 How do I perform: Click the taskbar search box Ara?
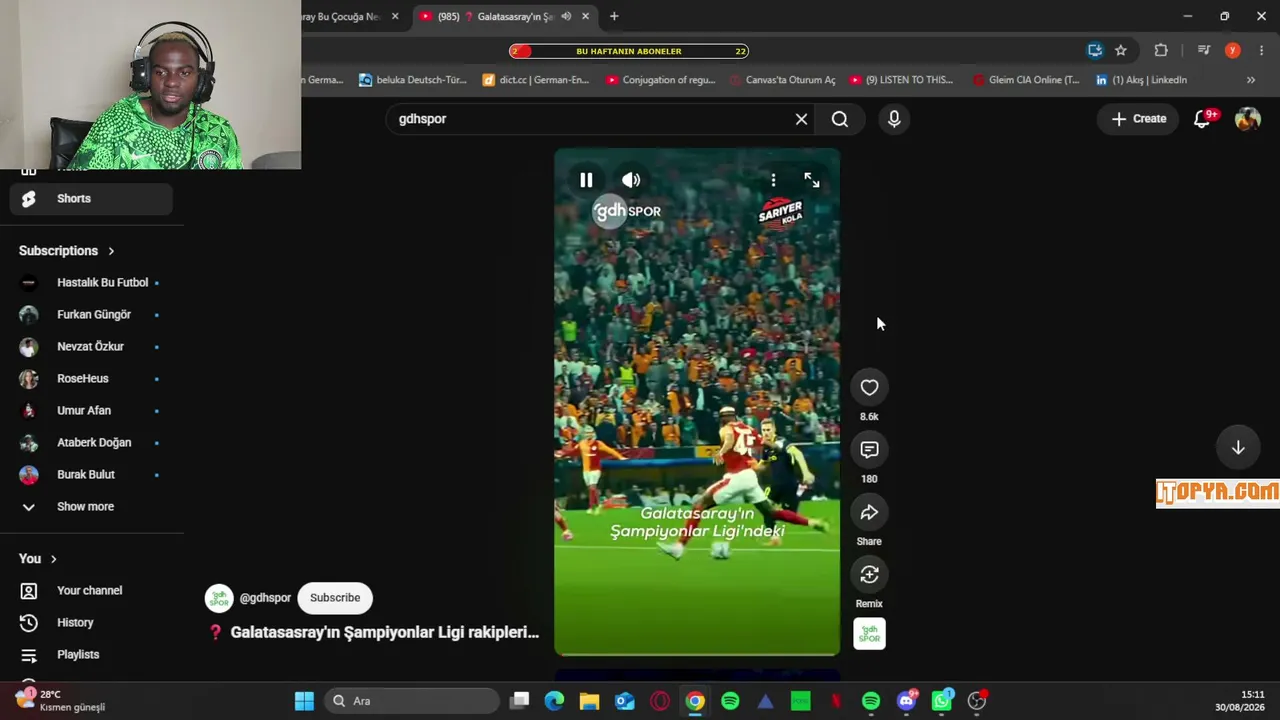click(x=413, y=701)
